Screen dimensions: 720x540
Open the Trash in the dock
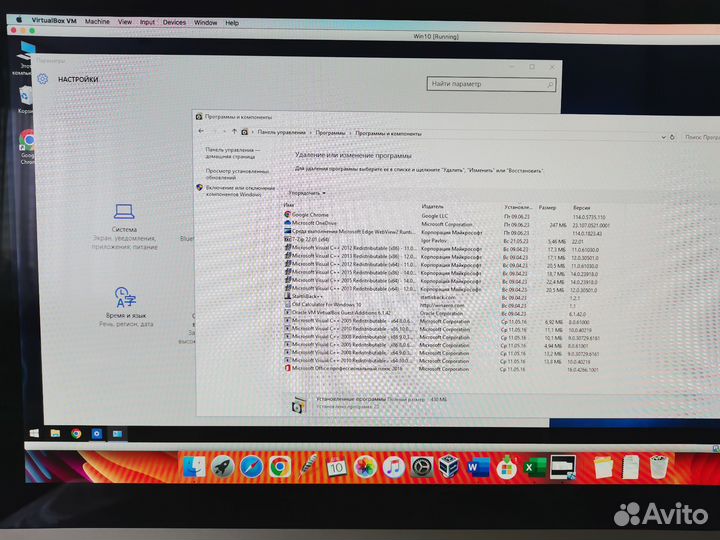click(x=659, y=467)
